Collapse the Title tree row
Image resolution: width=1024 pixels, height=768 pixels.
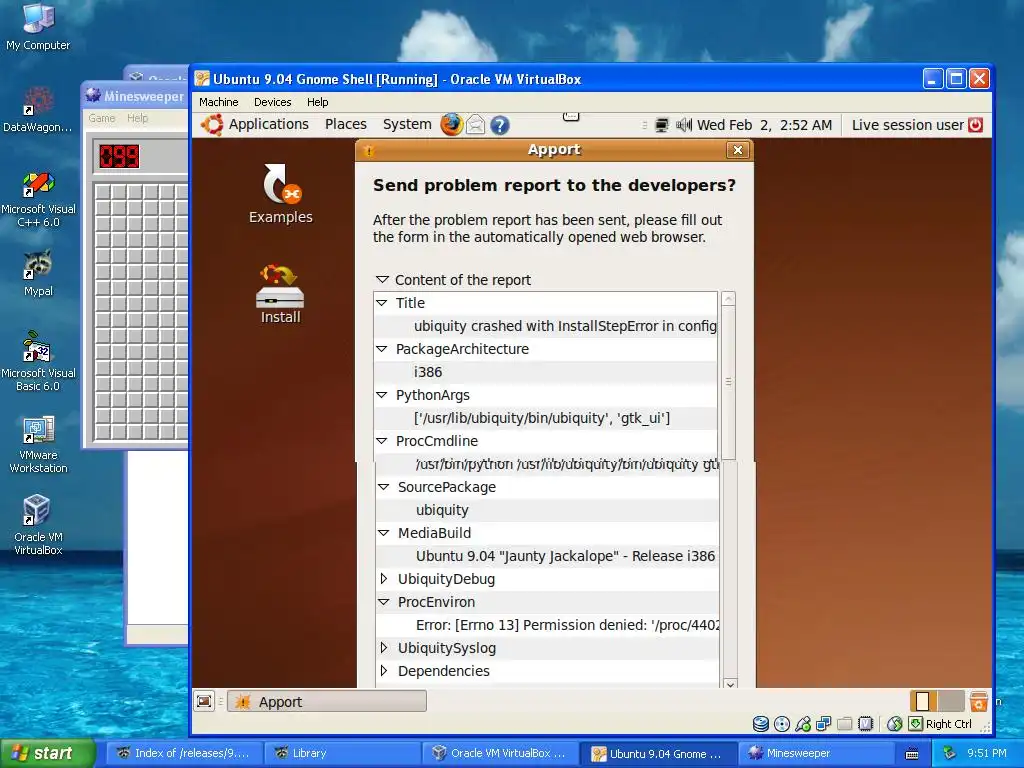click(x=382, y=303)
